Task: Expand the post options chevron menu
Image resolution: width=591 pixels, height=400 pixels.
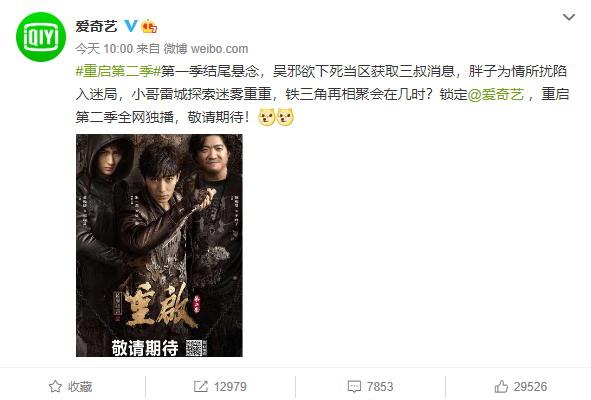Action: pyautogui.click(x=568, y=17)
